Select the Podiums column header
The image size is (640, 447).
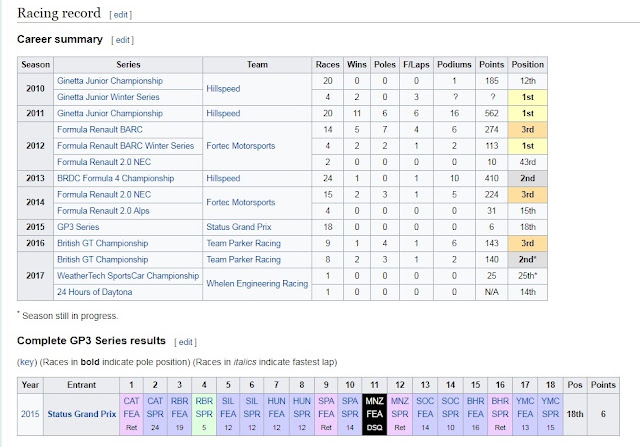pyautogui.click(x=454, y=65)
